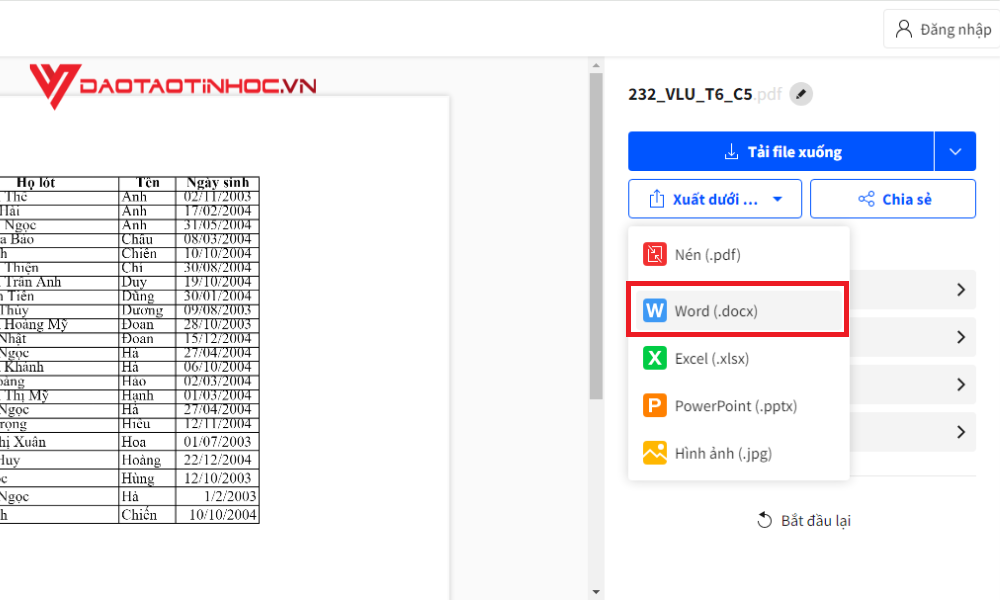Select the Word (.docx) export icon
This screenshot has width=1000, height=600.
coord(656,310)
